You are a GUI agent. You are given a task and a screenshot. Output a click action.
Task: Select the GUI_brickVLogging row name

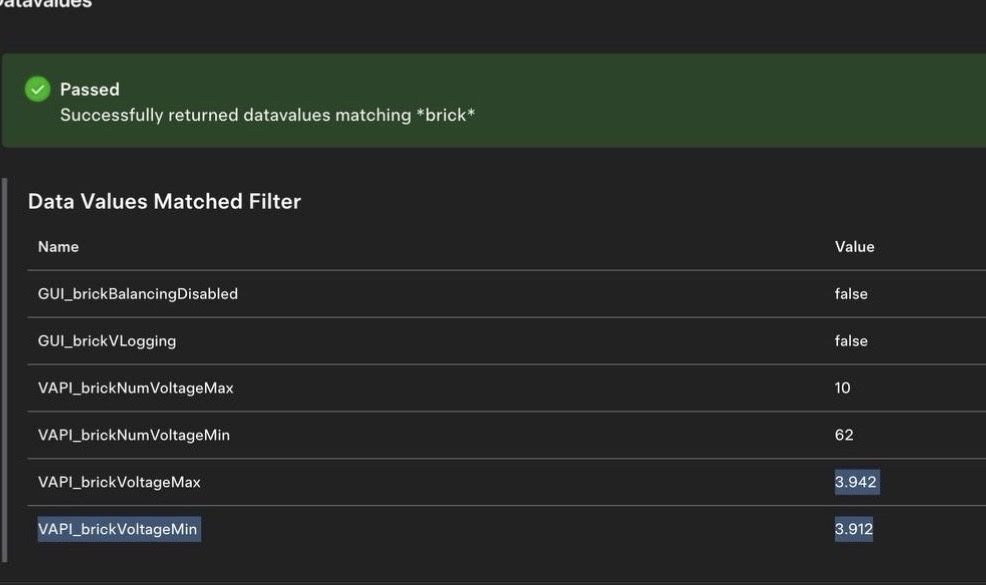tap(107, 341)
